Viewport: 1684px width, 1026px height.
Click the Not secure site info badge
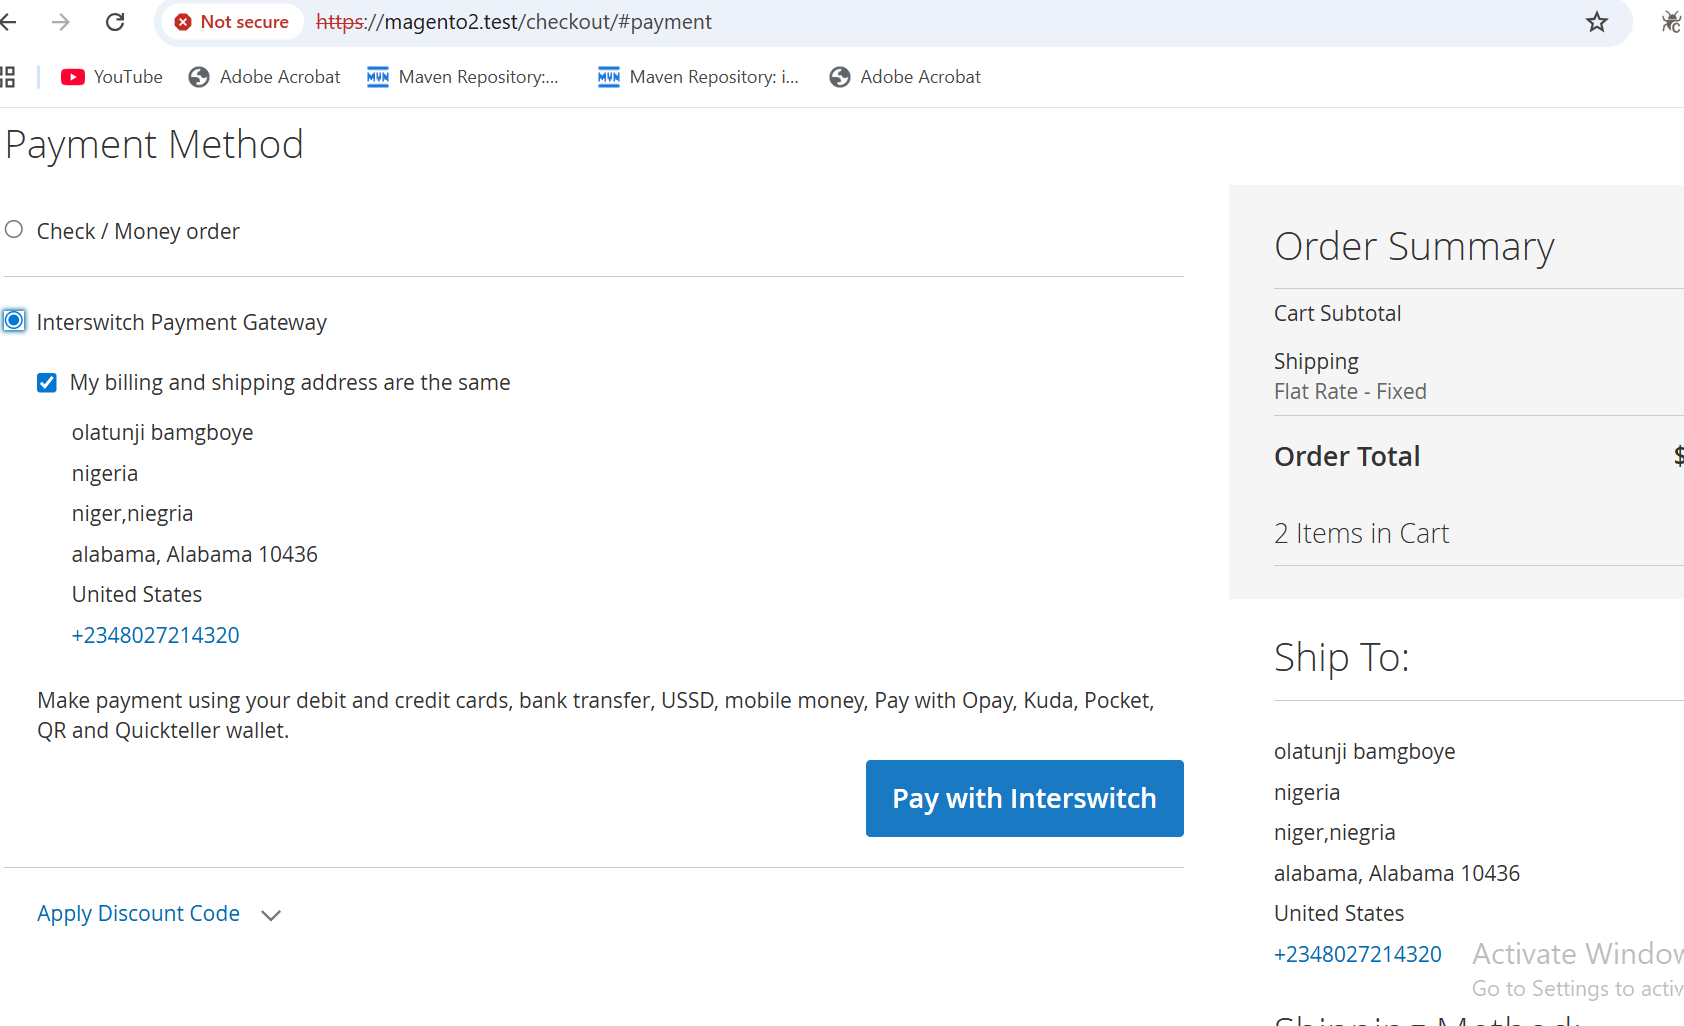tap(232, 22)
